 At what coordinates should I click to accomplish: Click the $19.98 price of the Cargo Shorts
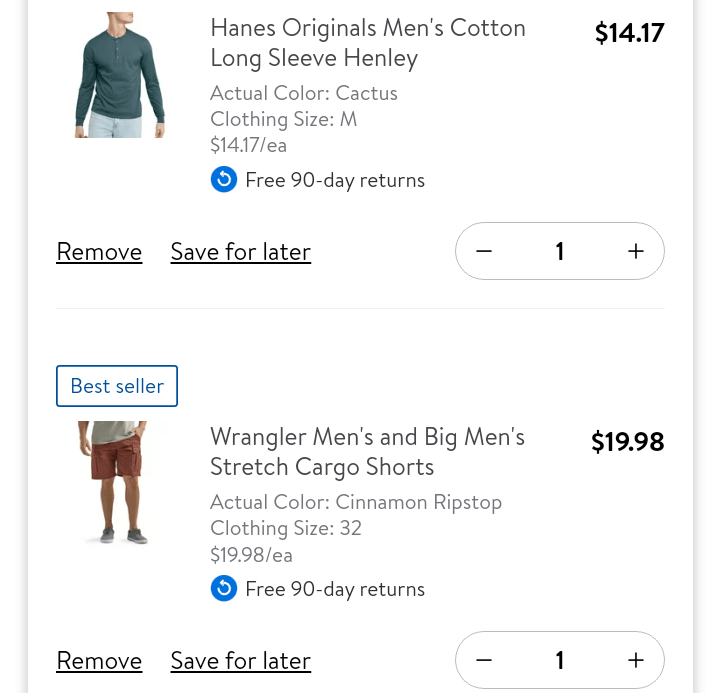coord(627,442)
